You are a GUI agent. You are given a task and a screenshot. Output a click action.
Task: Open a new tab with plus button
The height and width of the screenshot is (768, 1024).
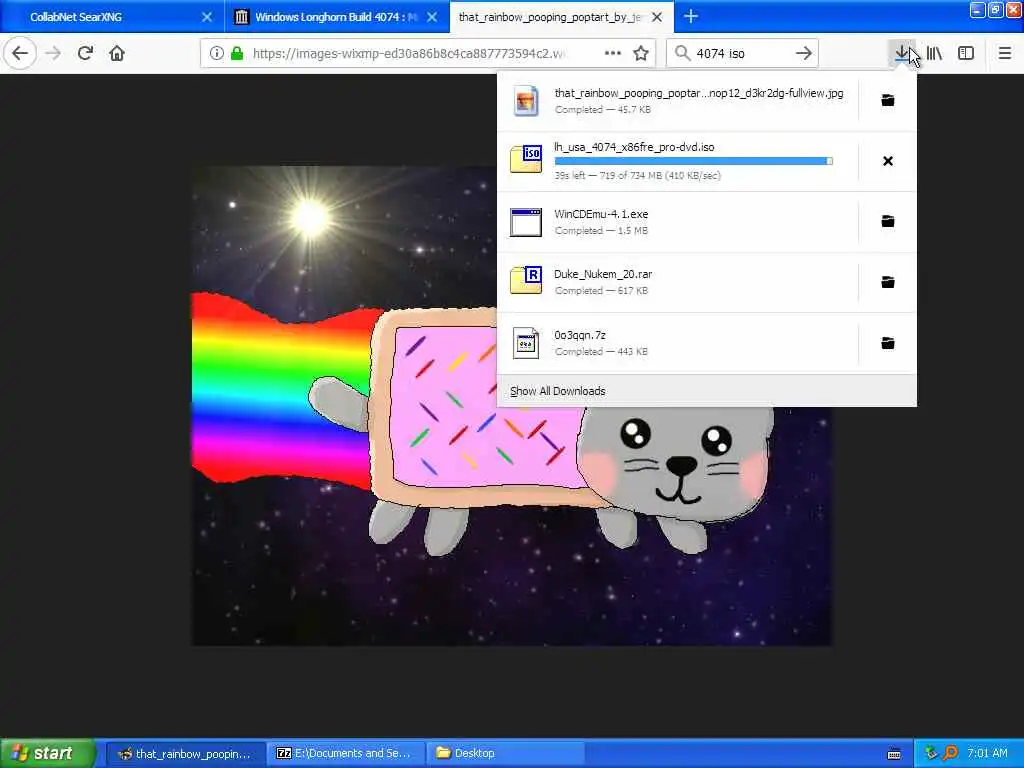coord(691,17)
